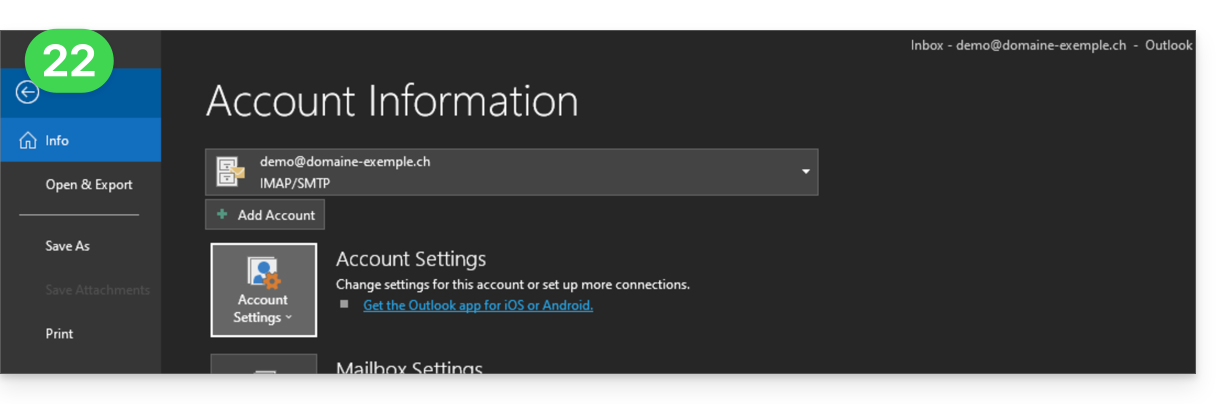The image size is (1226, 404).
Task: Click the Account Settings heading text
Action: coord(411,259)
